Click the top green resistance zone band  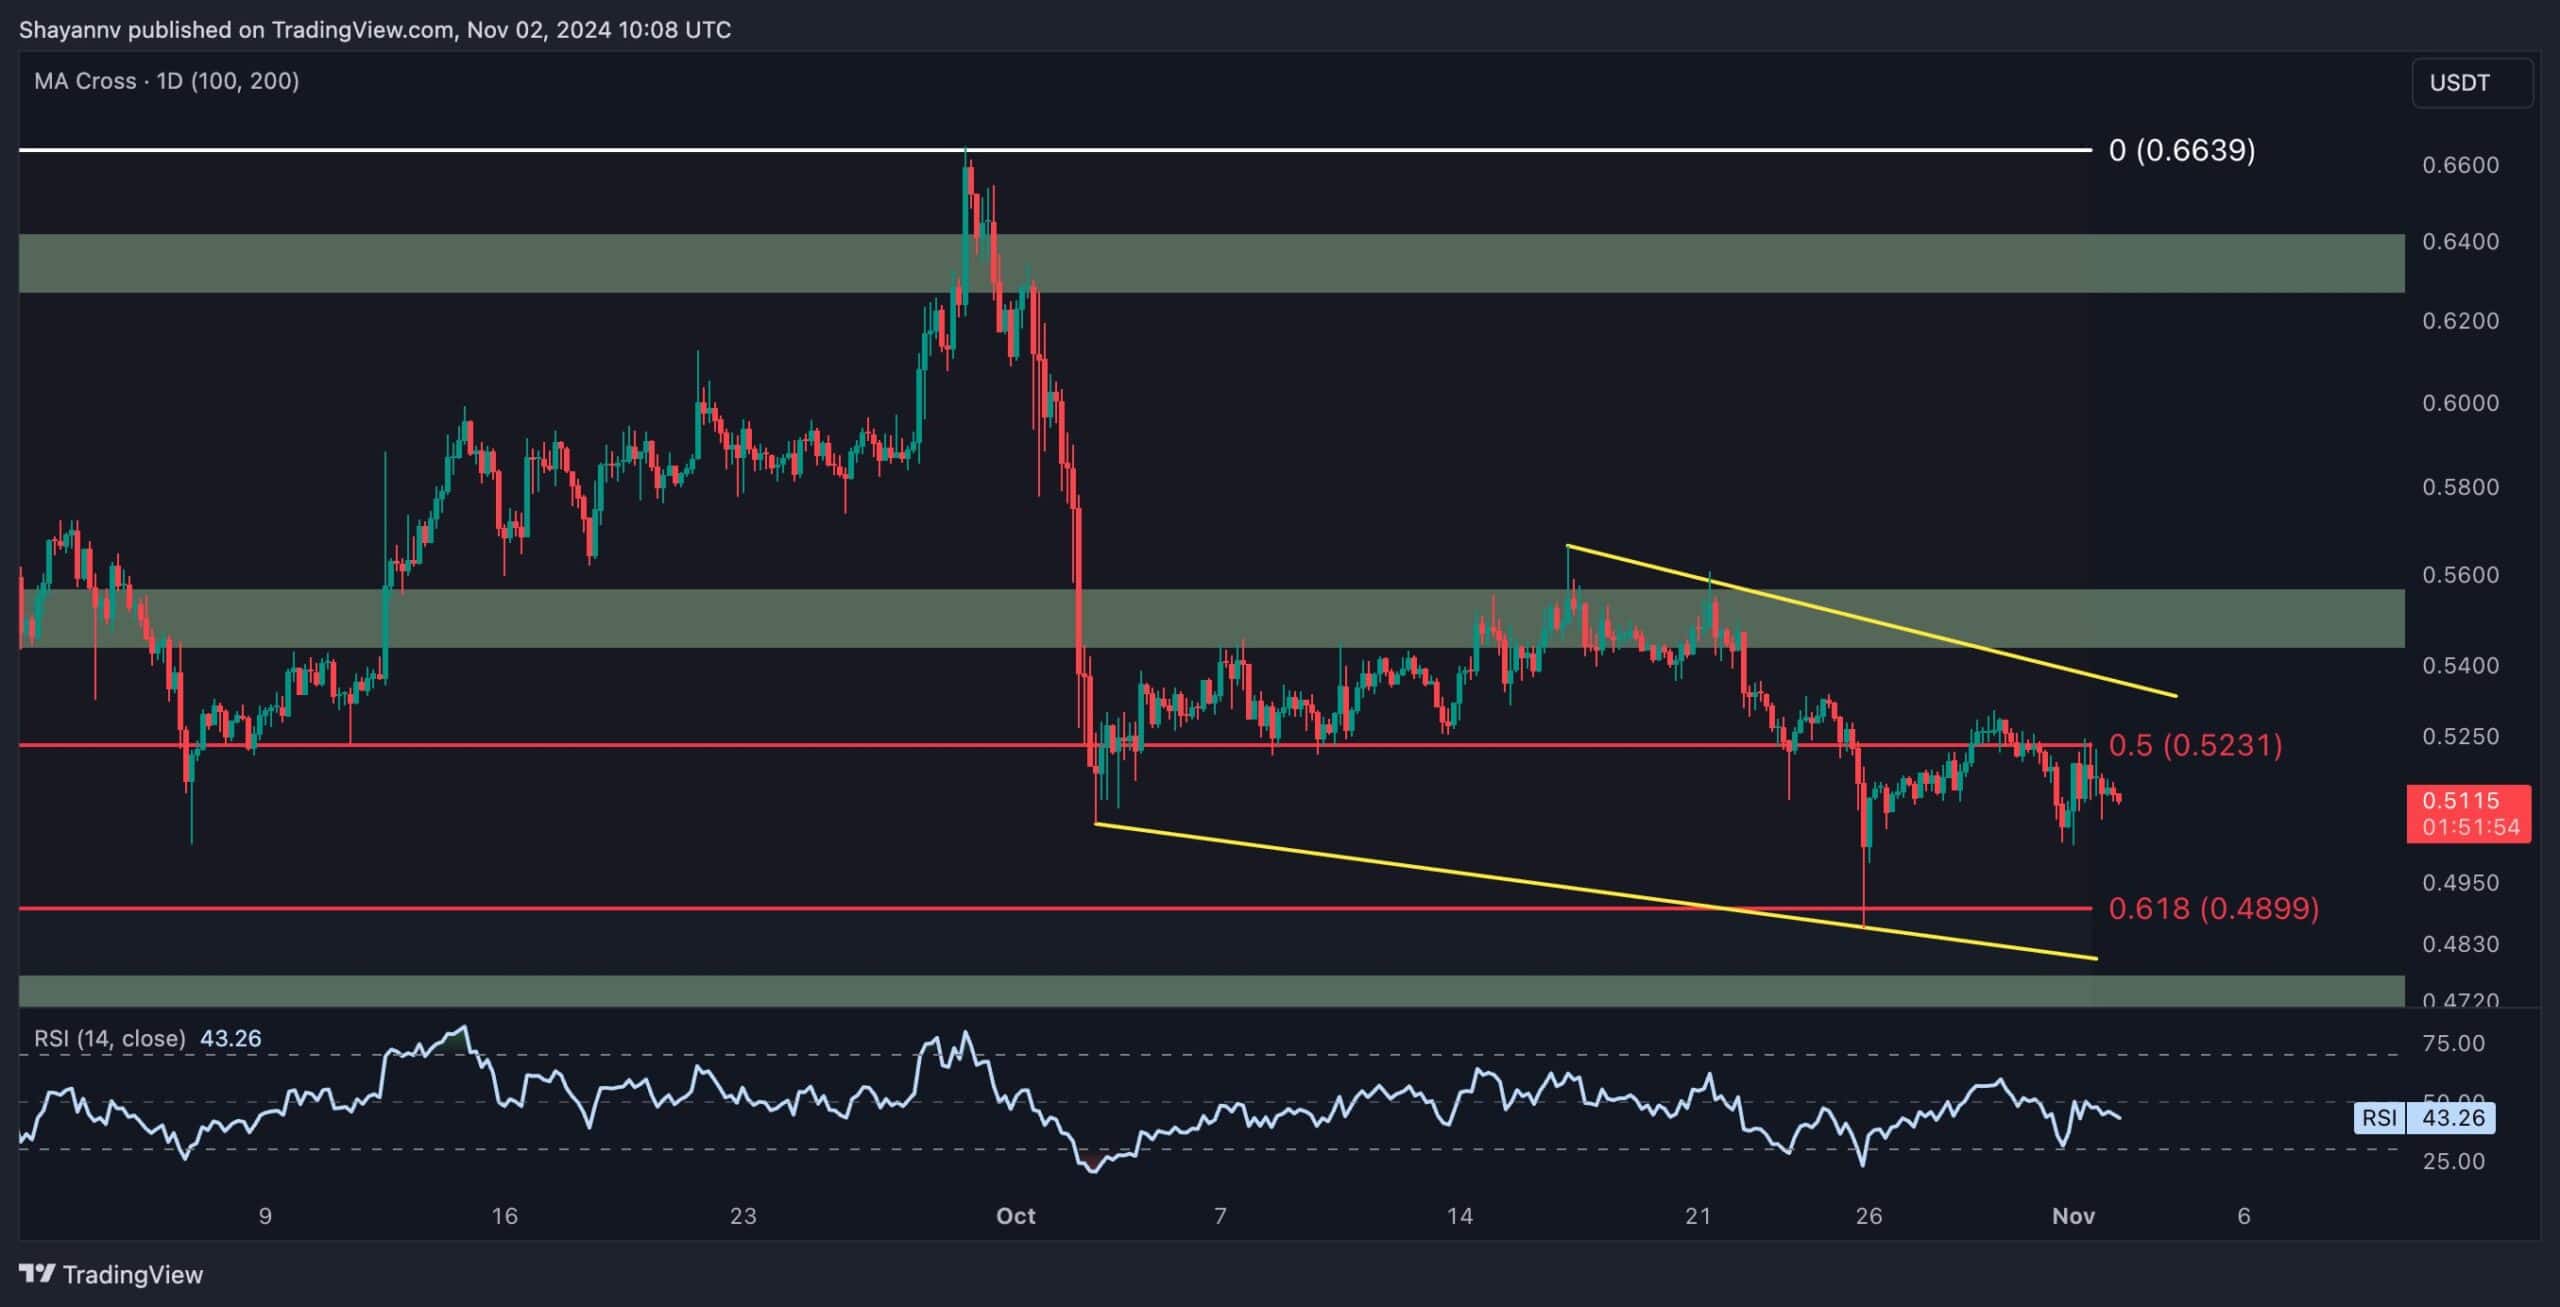tap(1211, 263)
